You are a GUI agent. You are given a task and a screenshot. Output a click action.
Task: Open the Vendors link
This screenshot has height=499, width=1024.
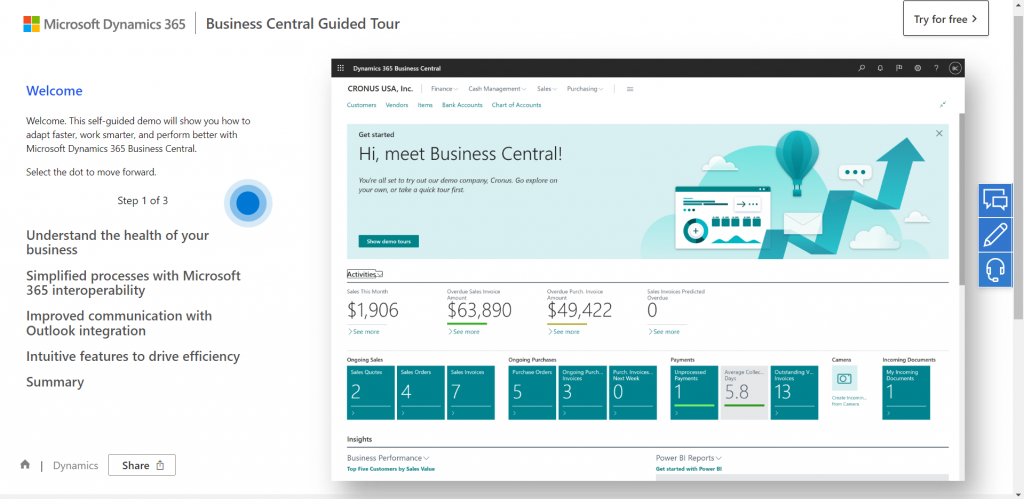pyautogui.click(x=396, y=105)
